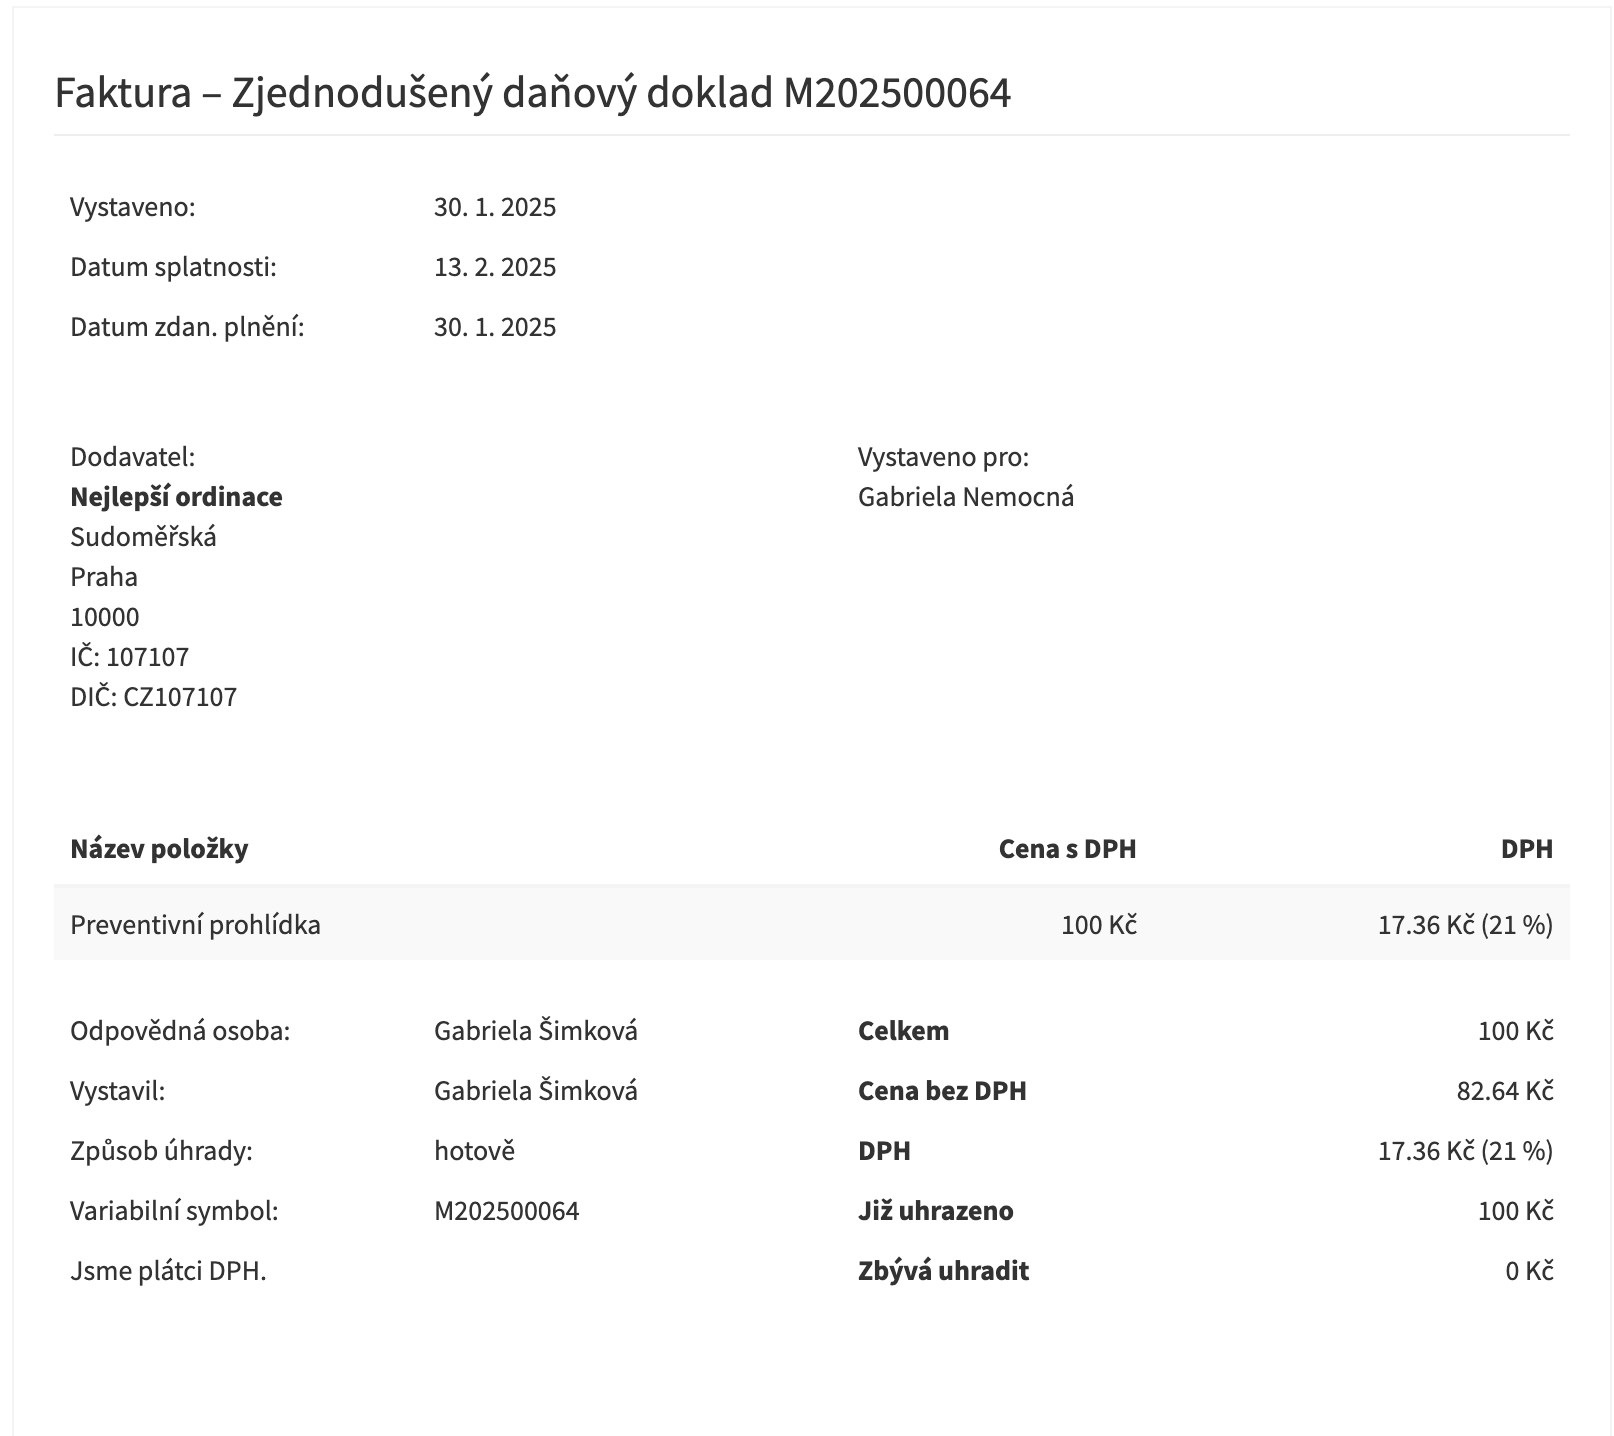Click the Vystaveno date 30. 1. 2025

coord(494,207)
